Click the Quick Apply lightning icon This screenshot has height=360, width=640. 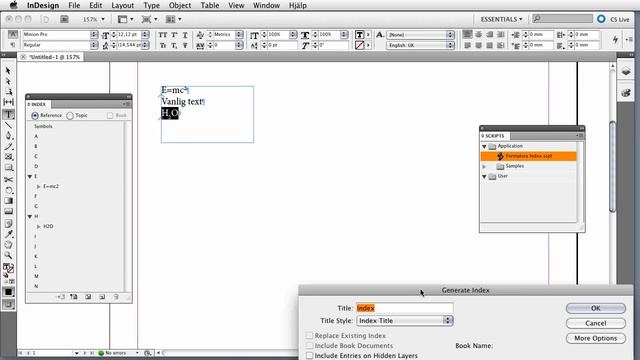pyautogui.click(x=616, y=39)
